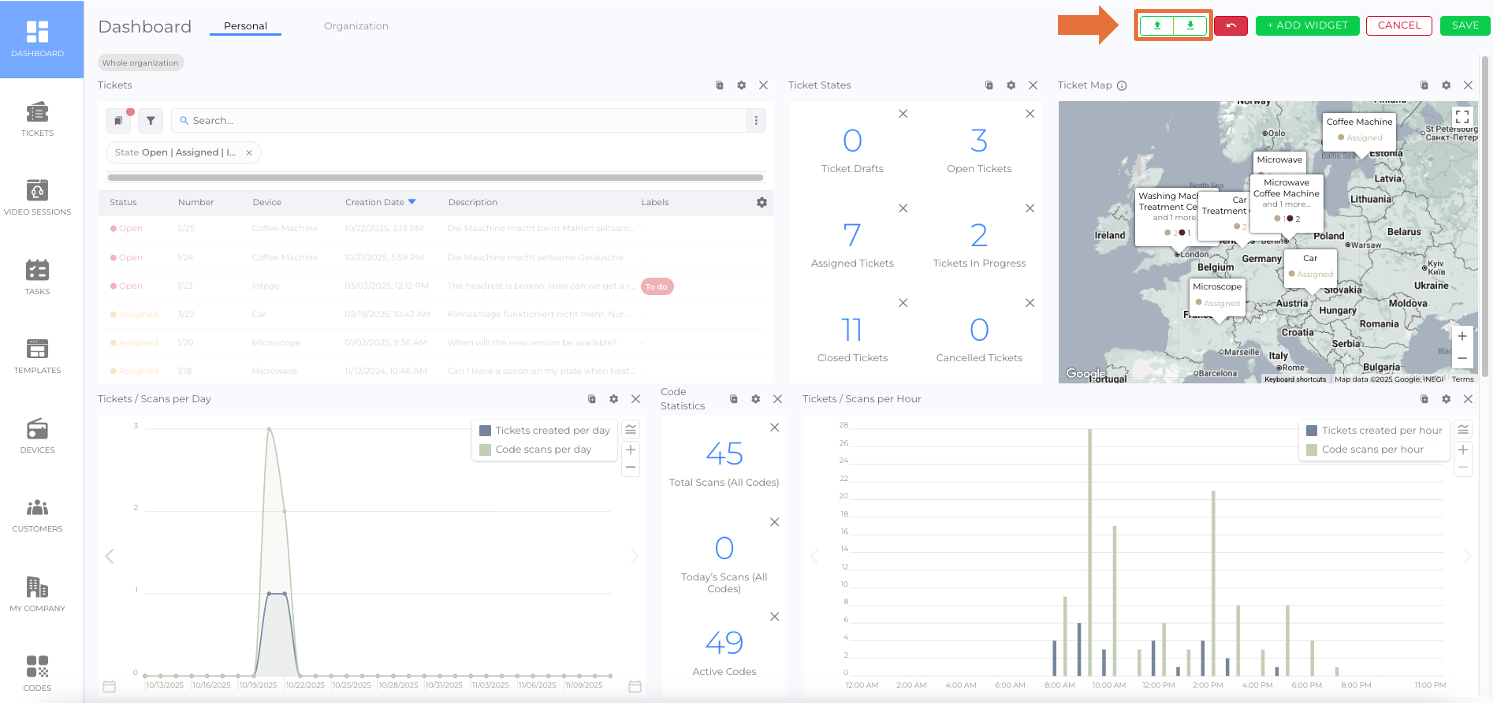The image size is (1494, 703).
Task: Go to Devices in the sidebar
Action: point(37,436)
